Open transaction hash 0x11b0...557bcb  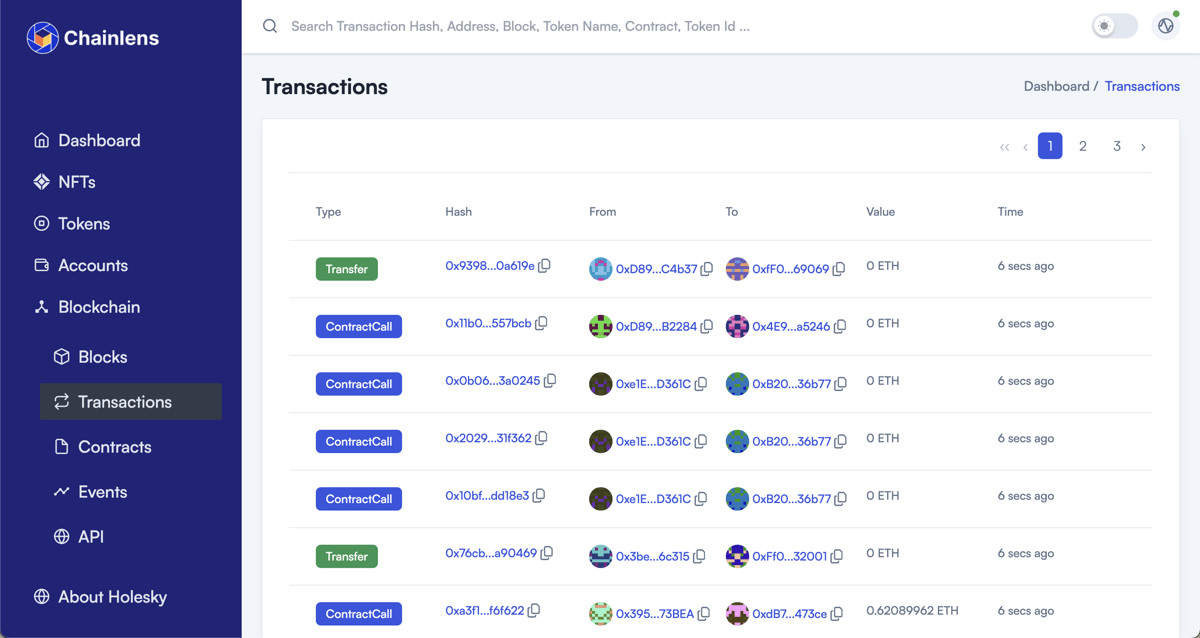point(488,323)
